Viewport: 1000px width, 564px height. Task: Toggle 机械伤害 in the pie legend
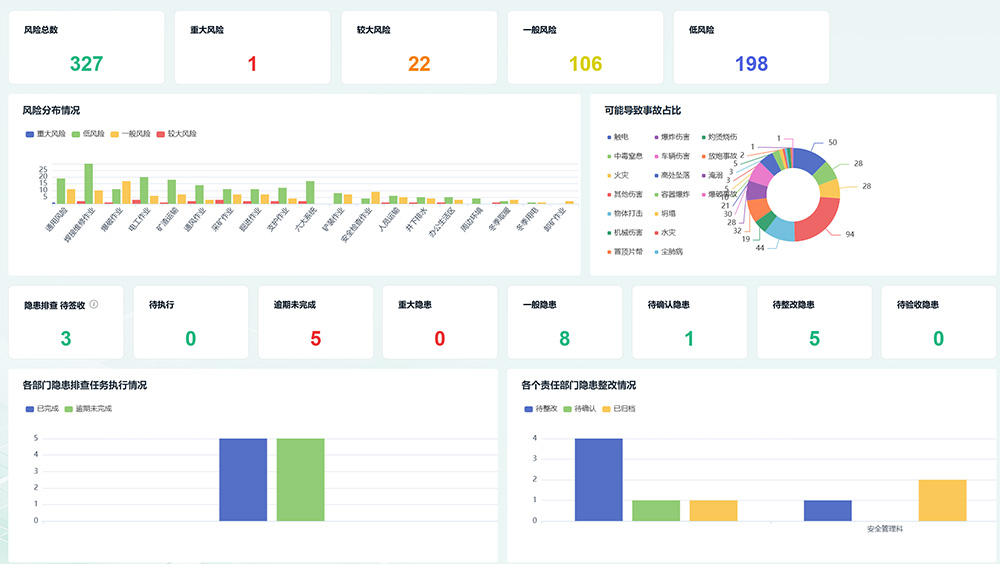[x=625, y=233]
